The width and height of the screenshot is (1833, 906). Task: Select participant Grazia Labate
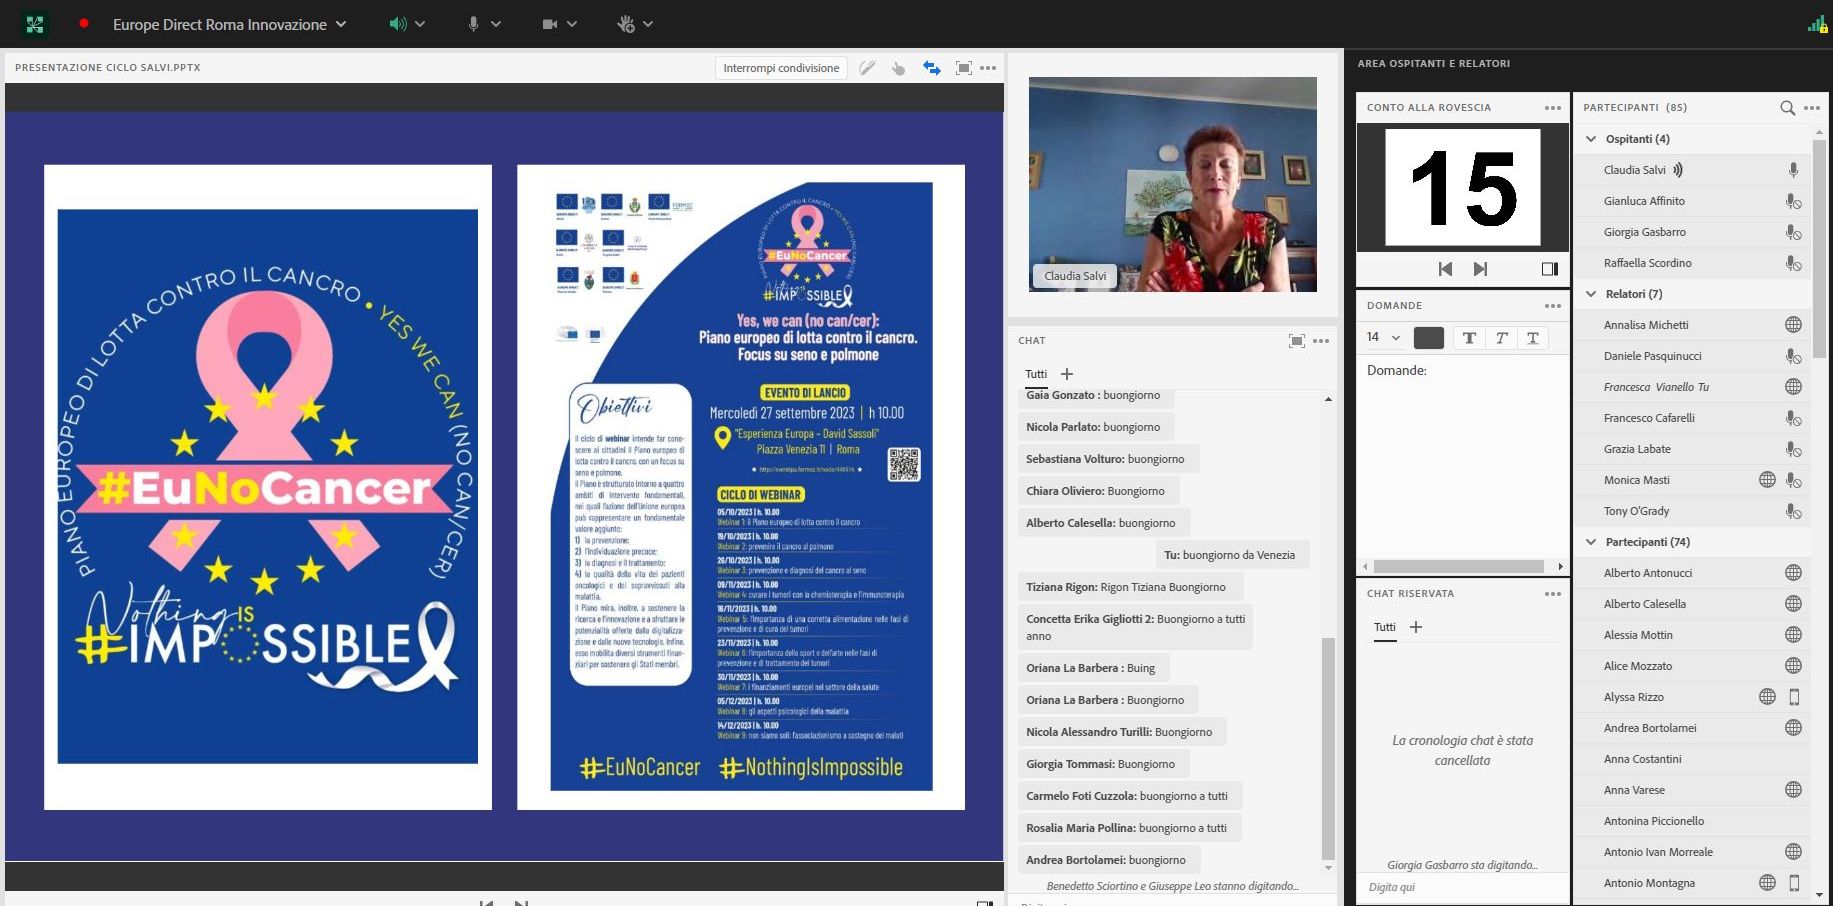click(1693, 449)
